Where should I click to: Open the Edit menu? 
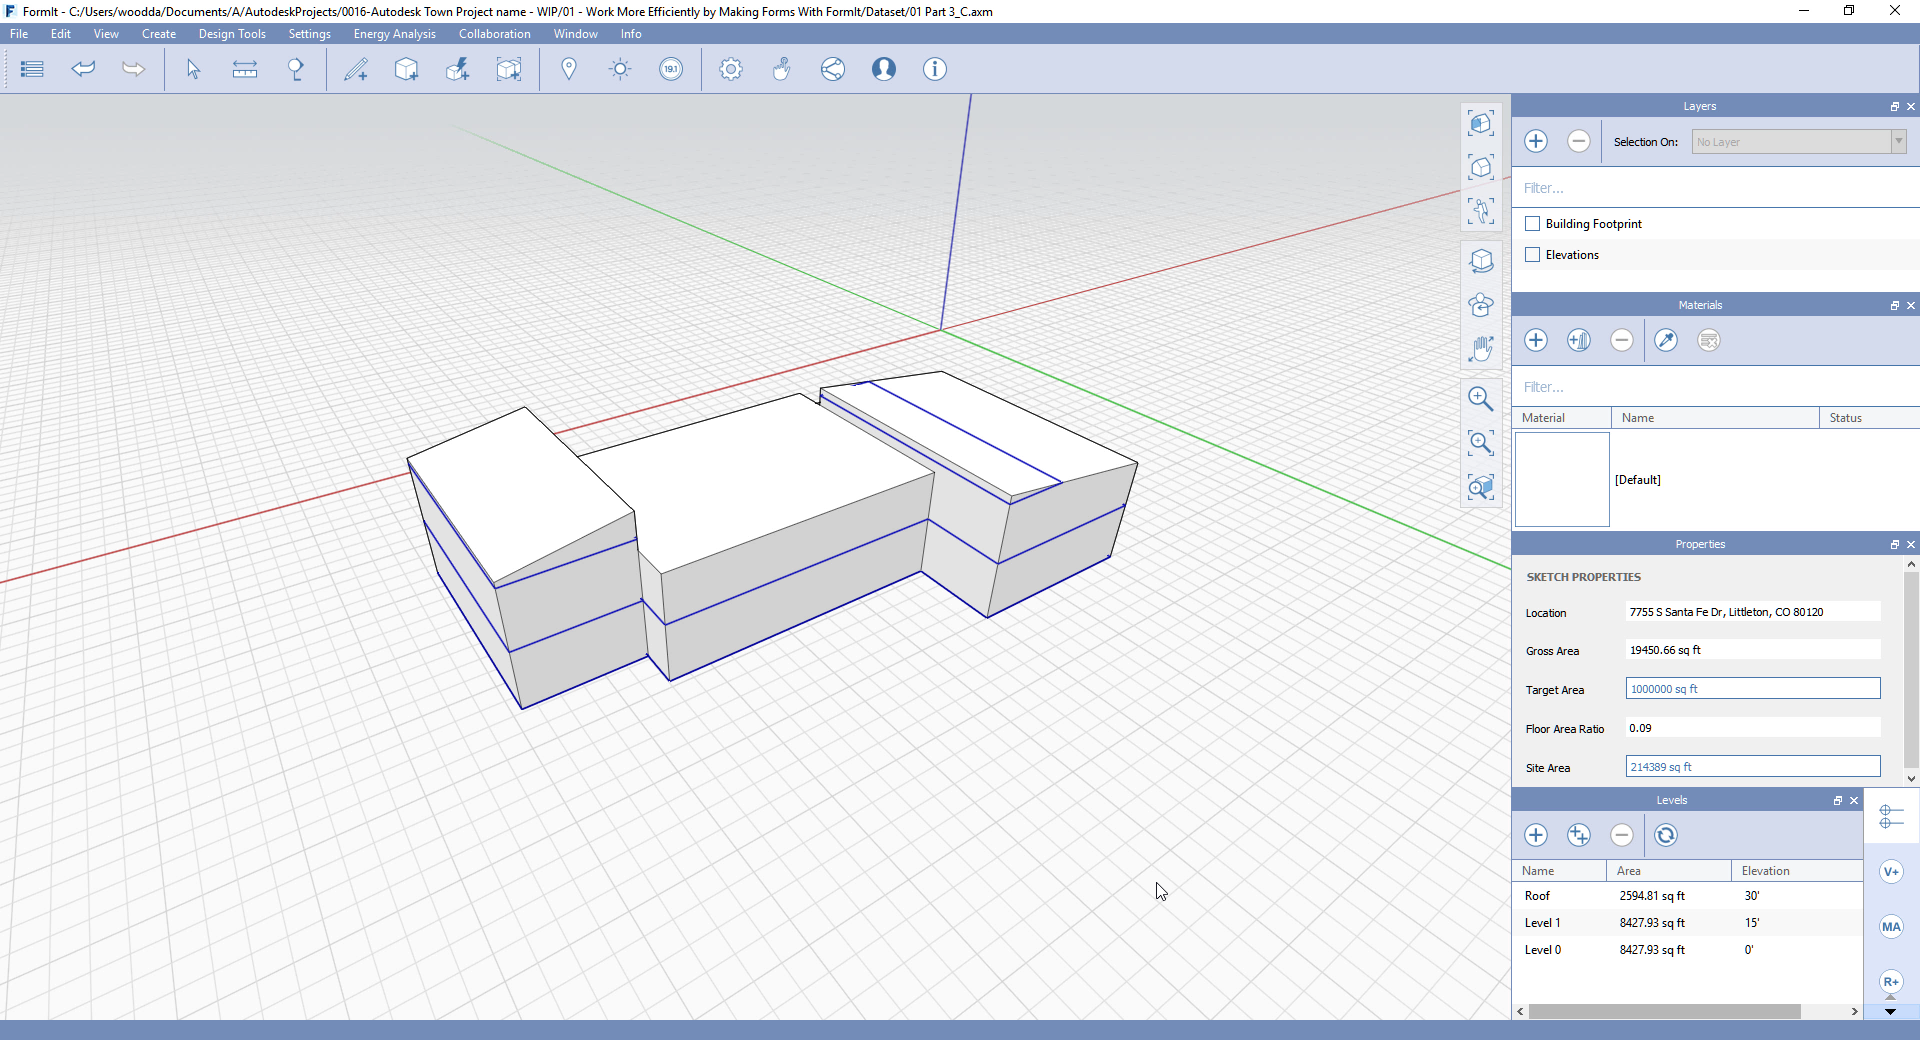pos(61,34)
